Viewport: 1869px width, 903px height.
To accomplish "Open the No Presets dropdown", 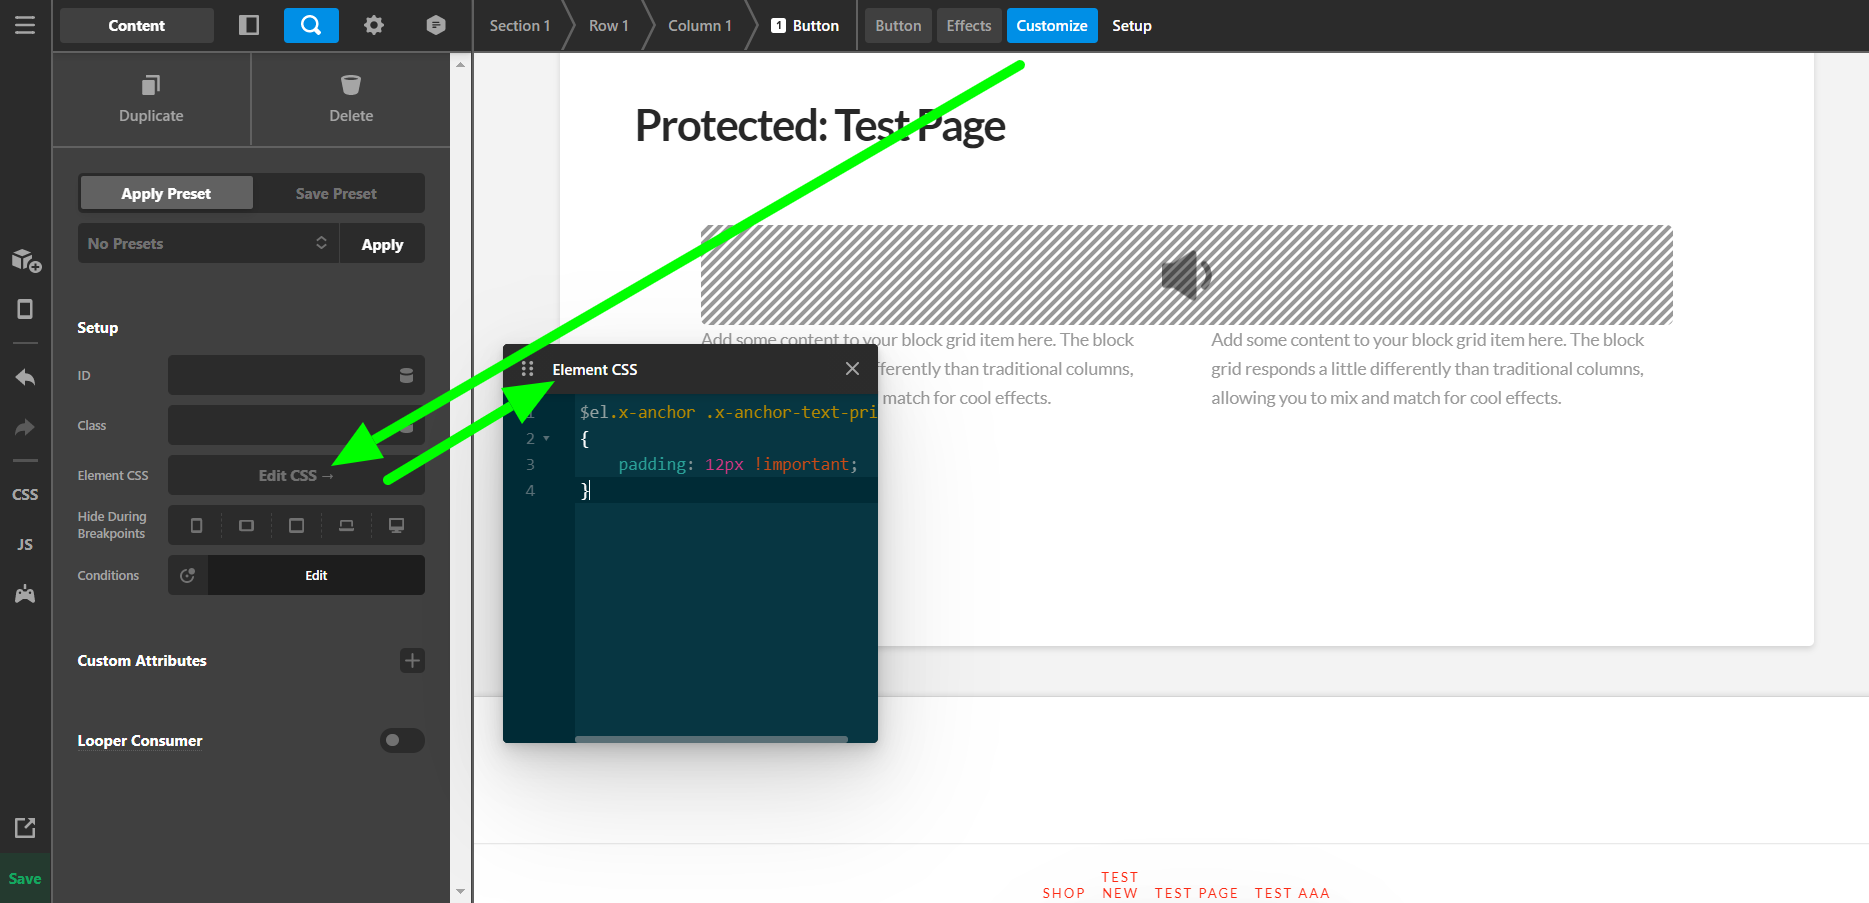I will pyautogui.click(x=208, y=243).
